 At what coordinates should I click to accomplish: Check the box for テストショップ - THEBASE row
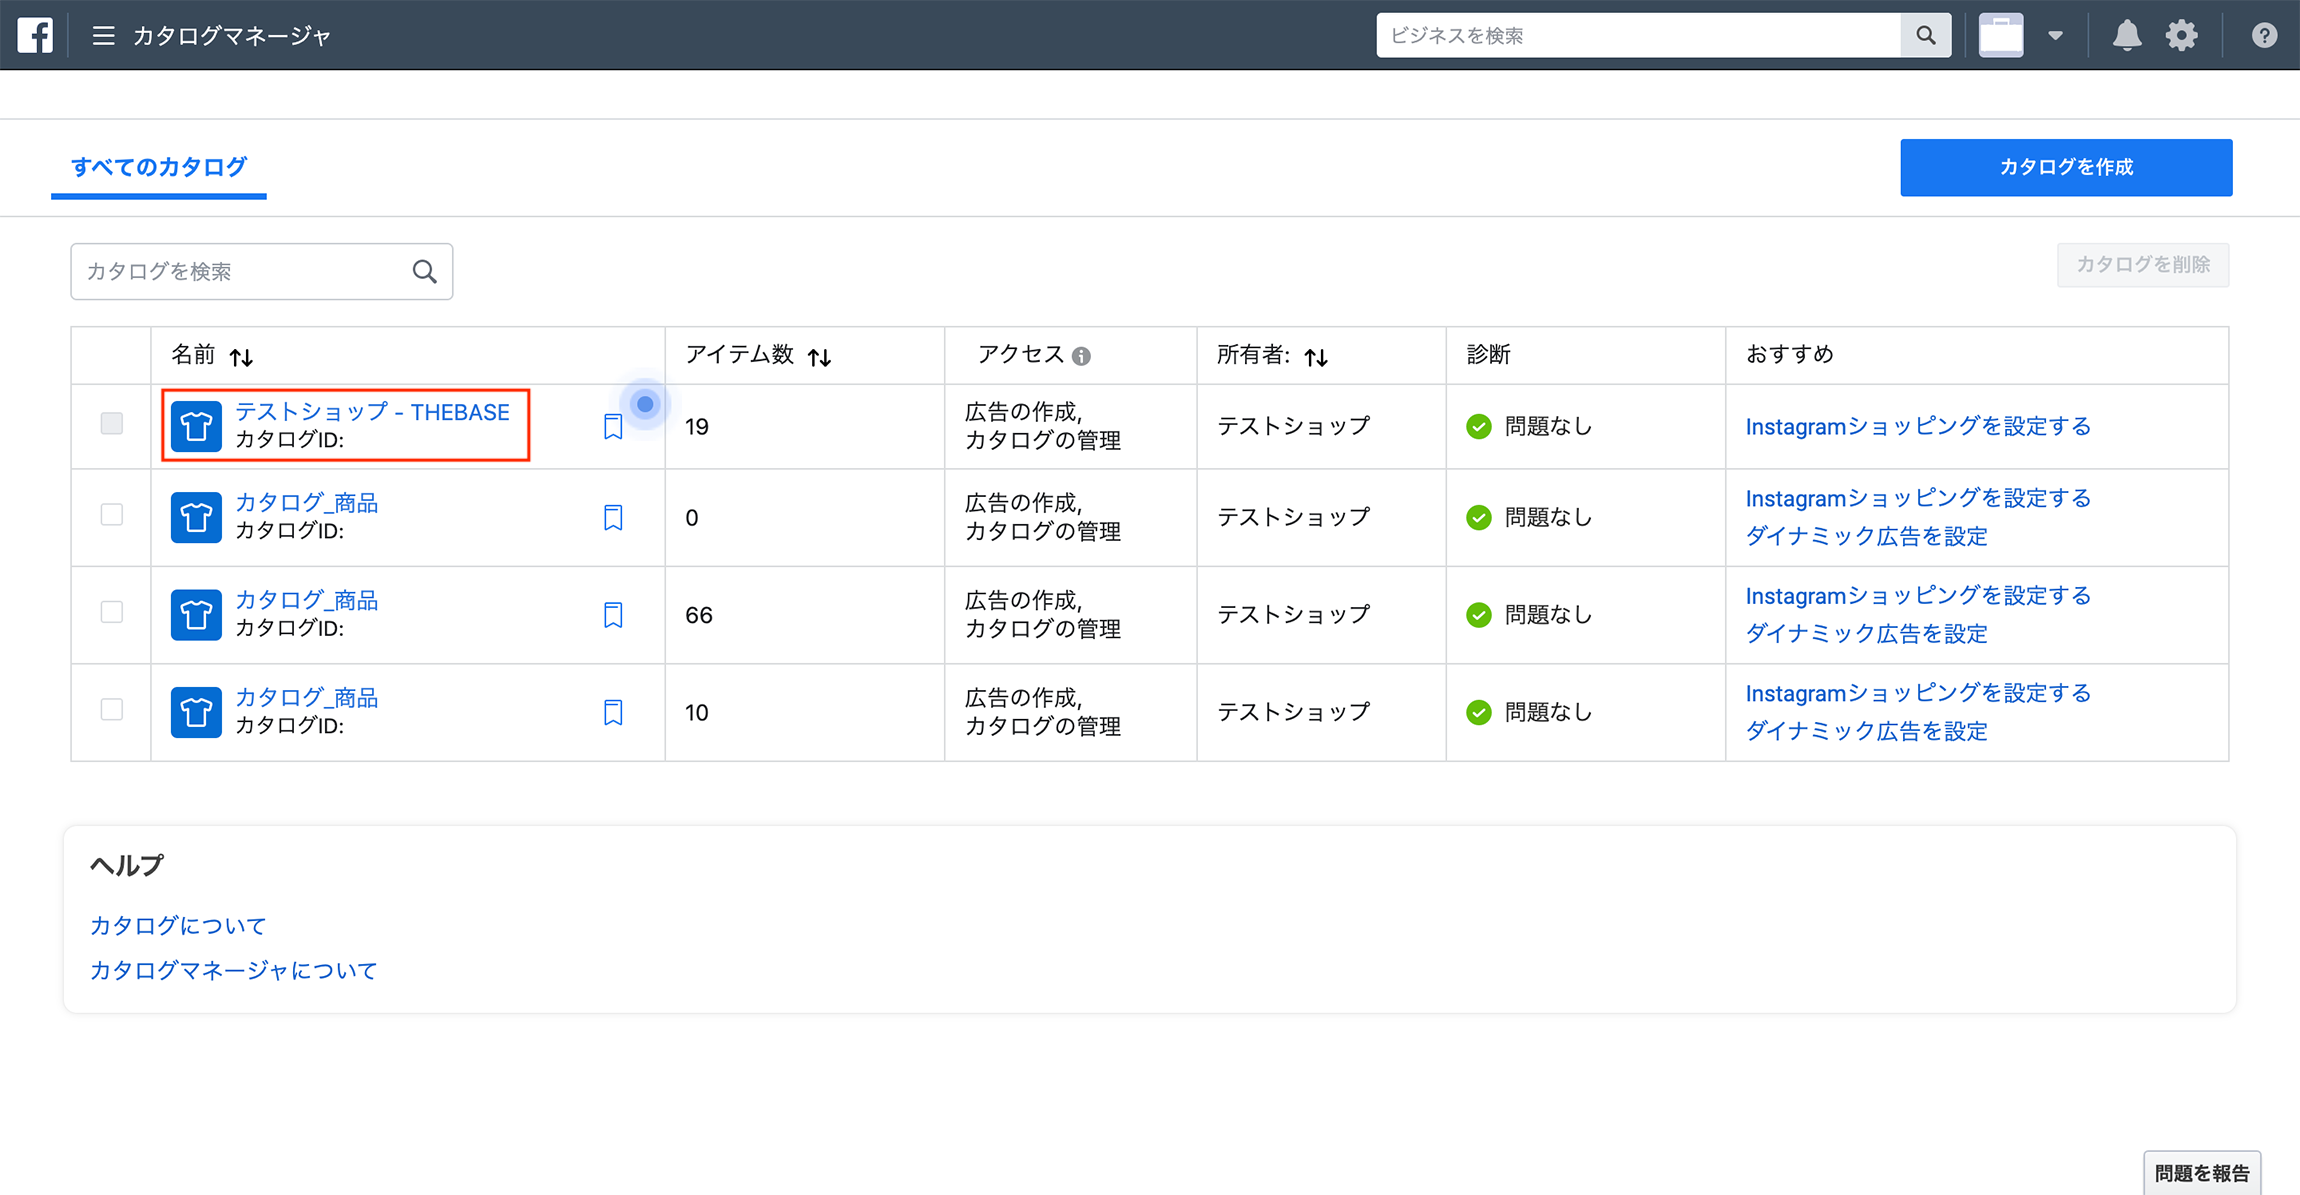[112, 424]
